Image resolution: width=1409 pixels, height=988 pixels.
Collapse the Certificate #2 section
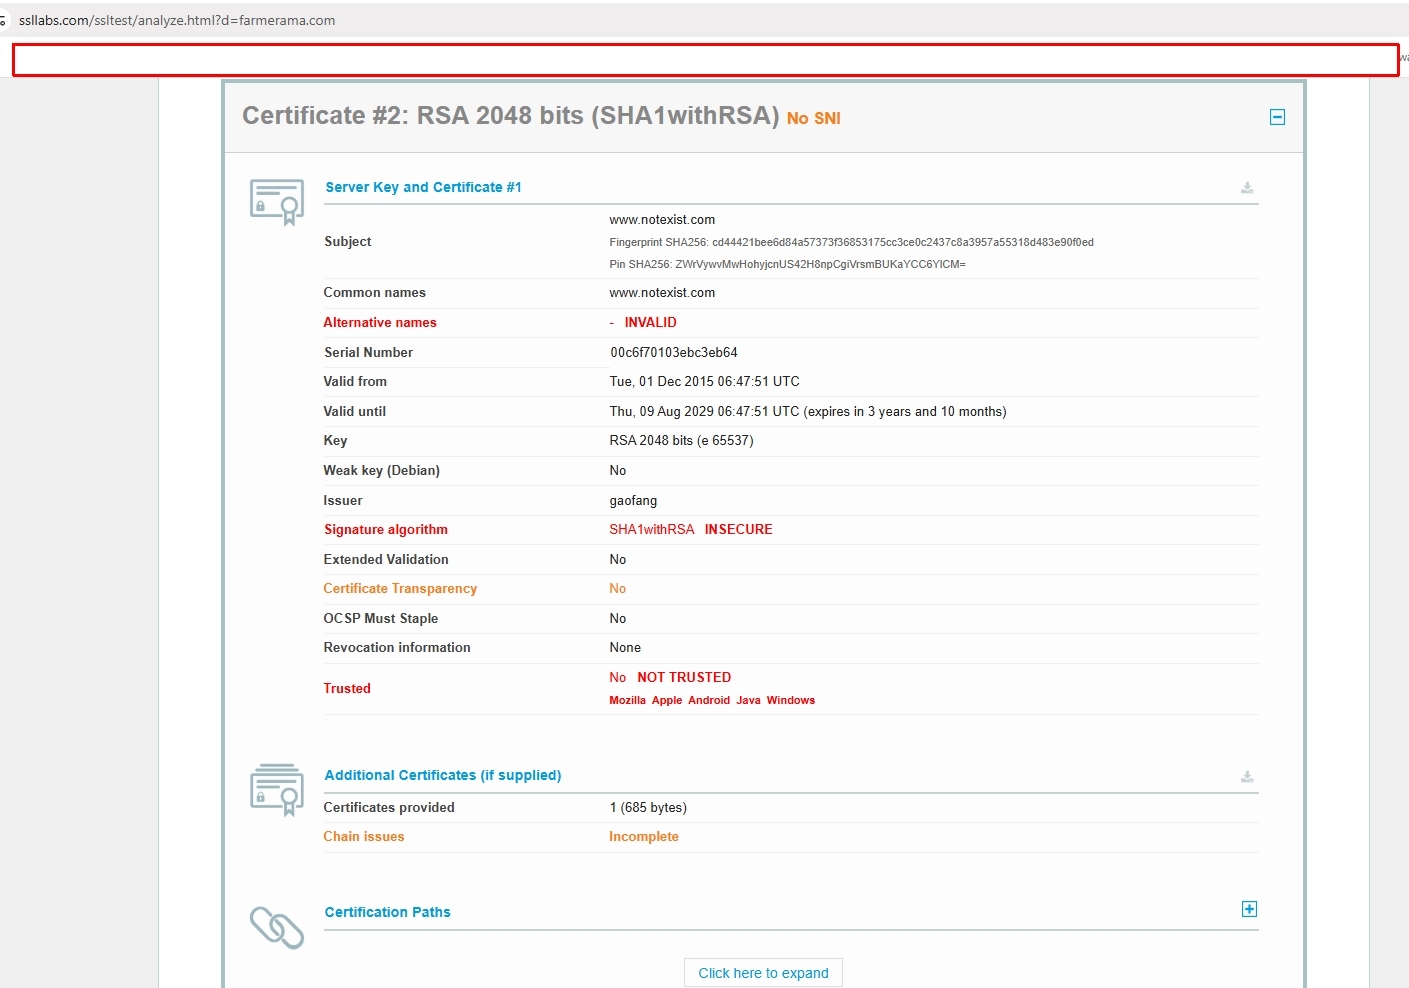[x=1277, y=117]
